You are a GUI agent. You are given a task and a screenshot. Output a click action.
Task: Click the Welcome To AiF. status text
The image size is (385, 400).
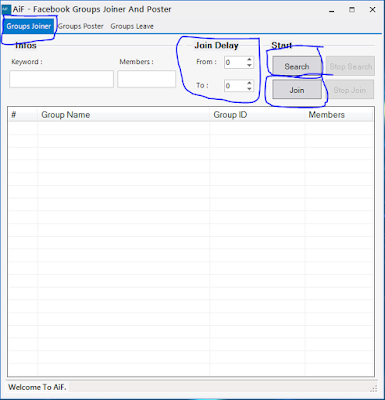pos(37,387)
